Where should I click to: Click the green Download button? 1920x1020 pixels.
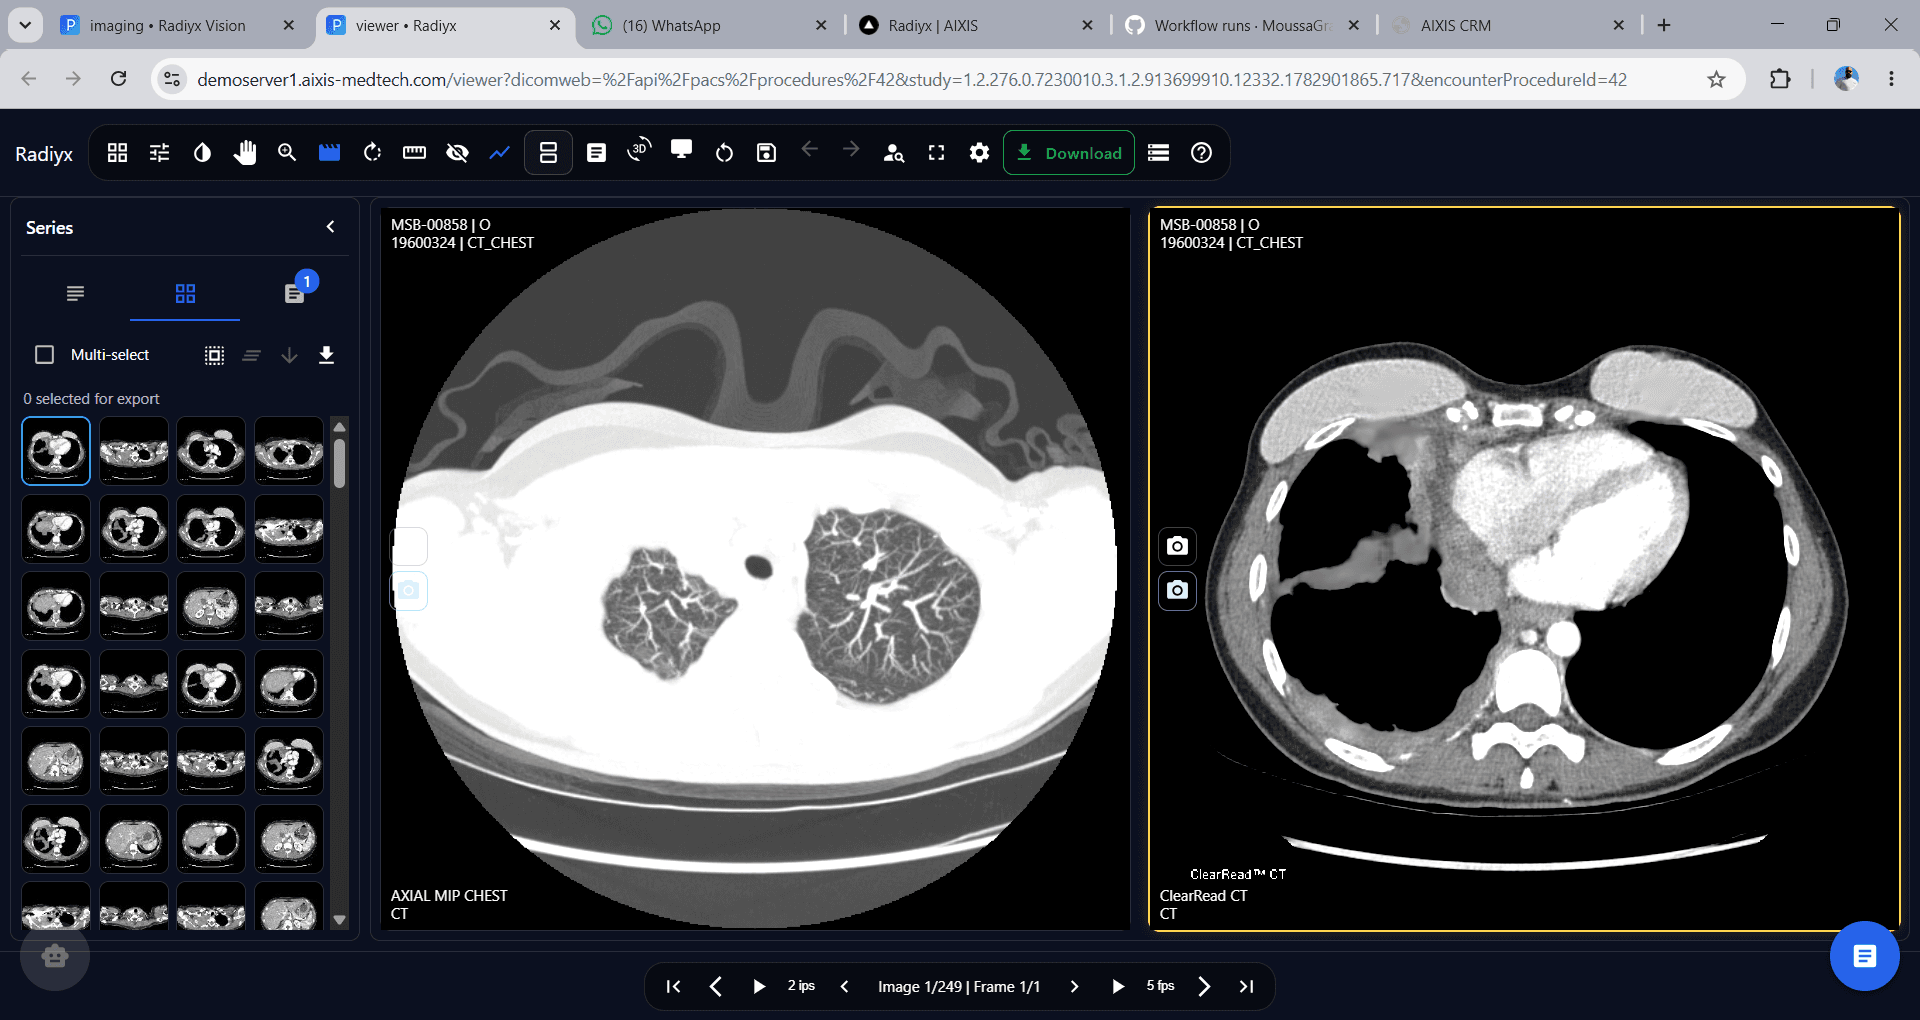click(1069, 153)
